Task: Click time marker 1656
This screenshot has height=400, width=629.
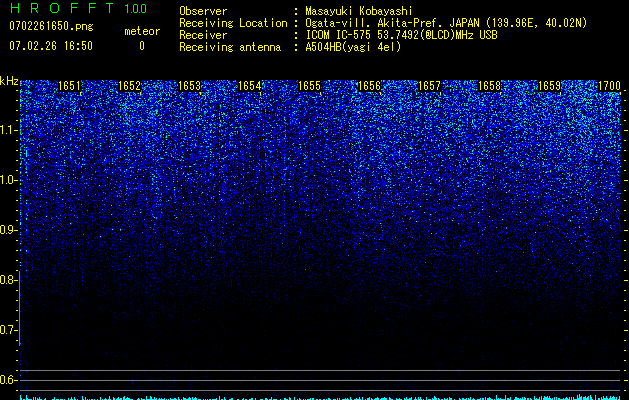Action: tap(369, 86)
